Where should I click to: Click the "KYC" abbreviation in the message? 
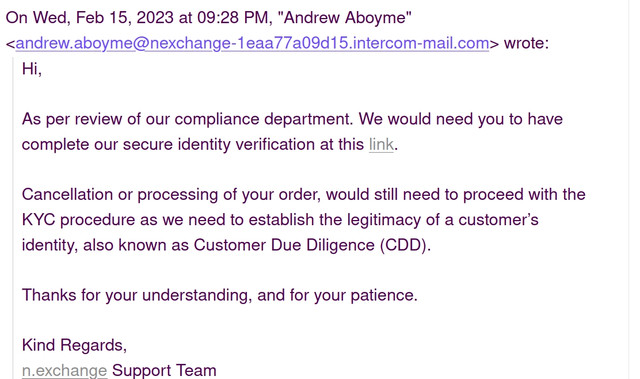38,220
